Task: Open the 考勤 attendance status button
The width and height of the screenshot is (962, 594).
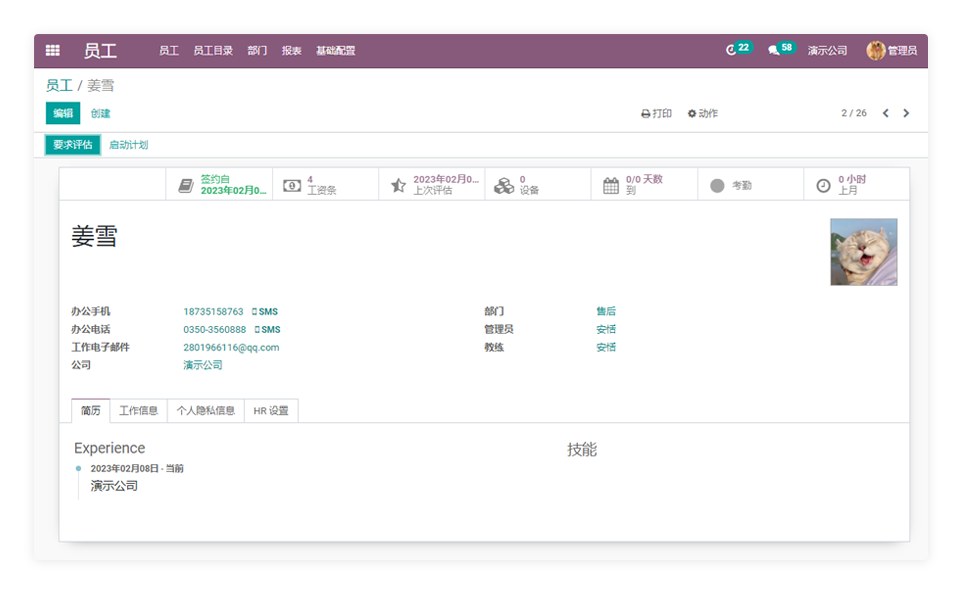Action: [x=750, y=185]
